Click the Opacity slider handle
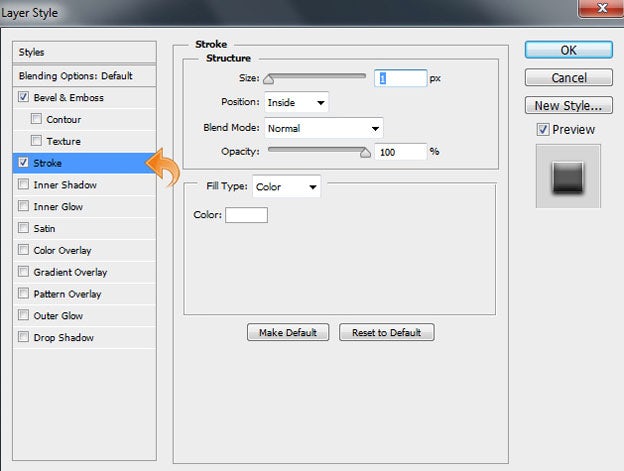The image size is (624, 471). [x=365, y=153]
